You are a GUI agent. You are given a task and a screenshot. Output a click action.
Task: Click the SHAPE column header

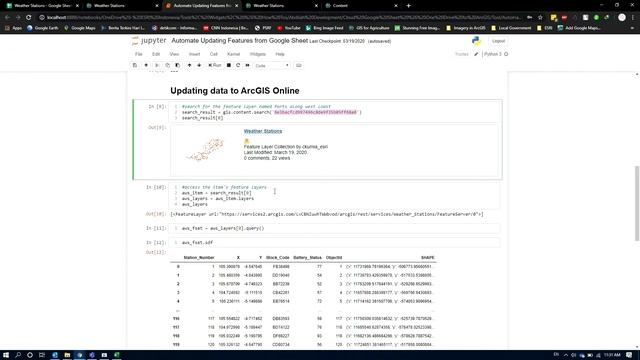click(x=427, y=258)
